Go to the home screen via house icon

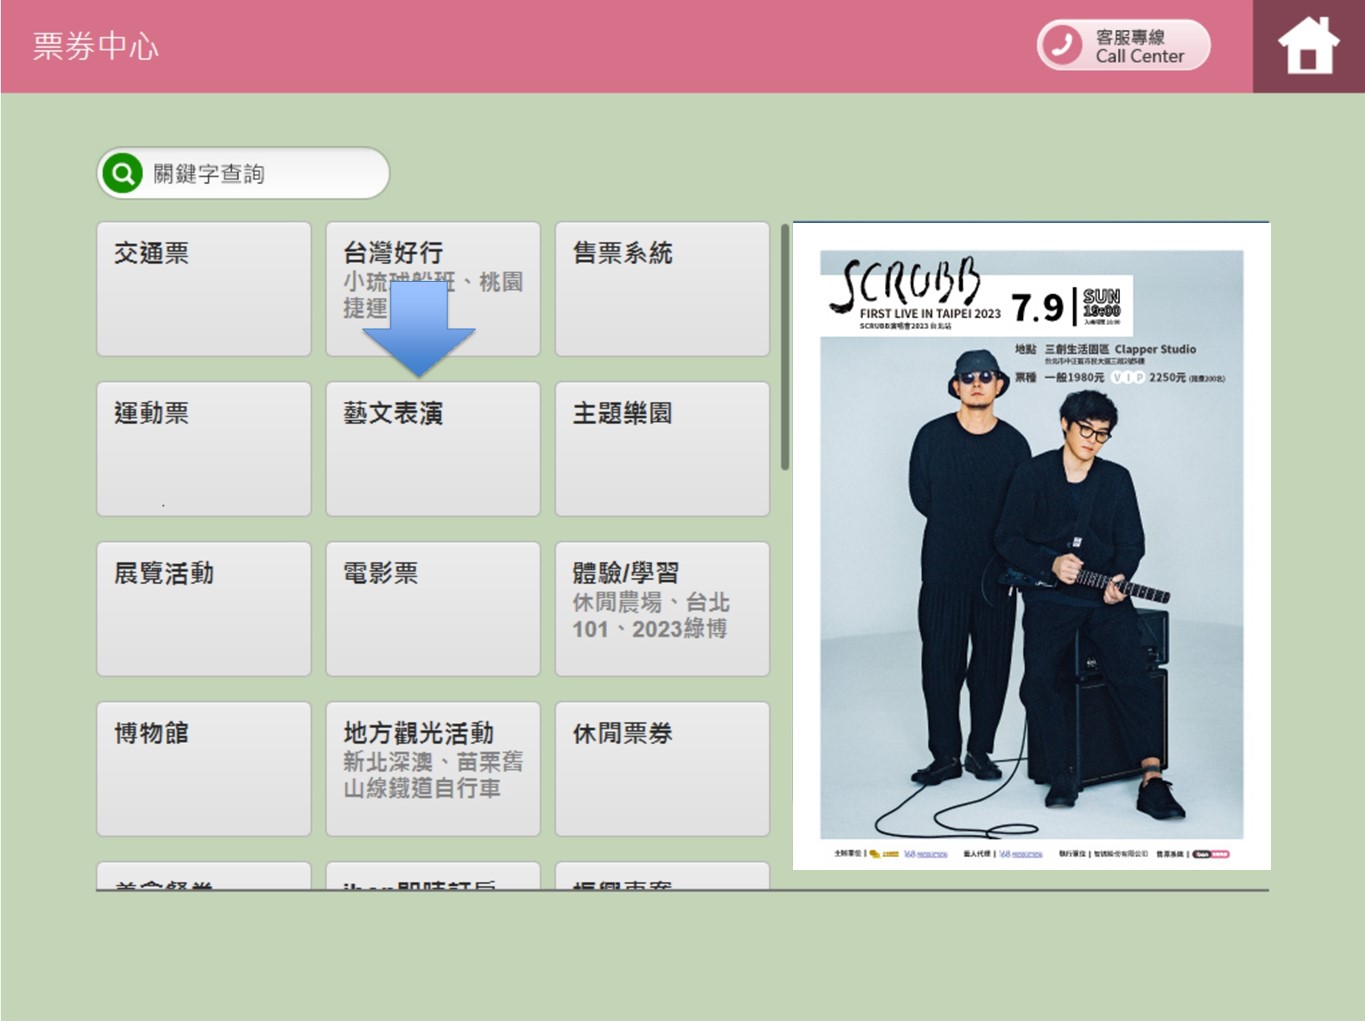(1308, 46)
